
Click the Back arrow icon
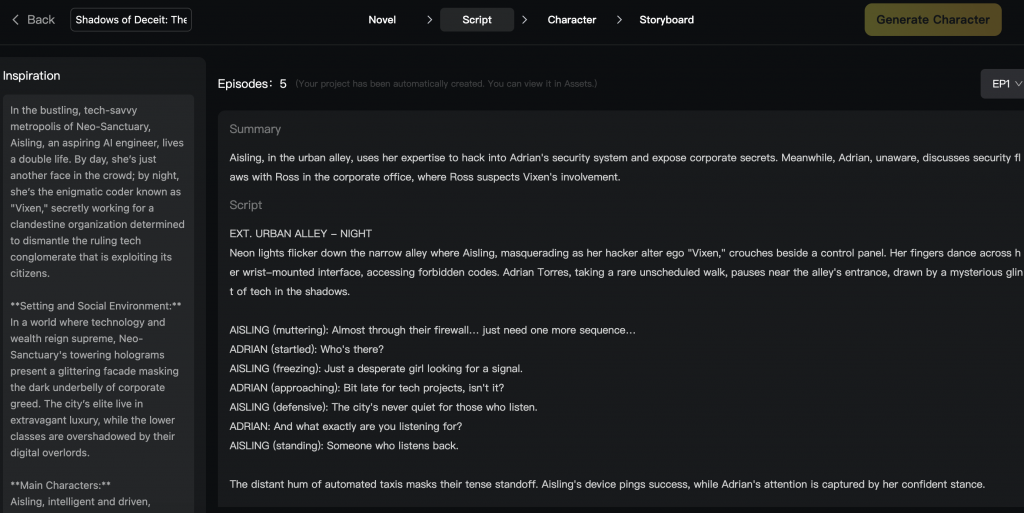(x=15, y=20)
